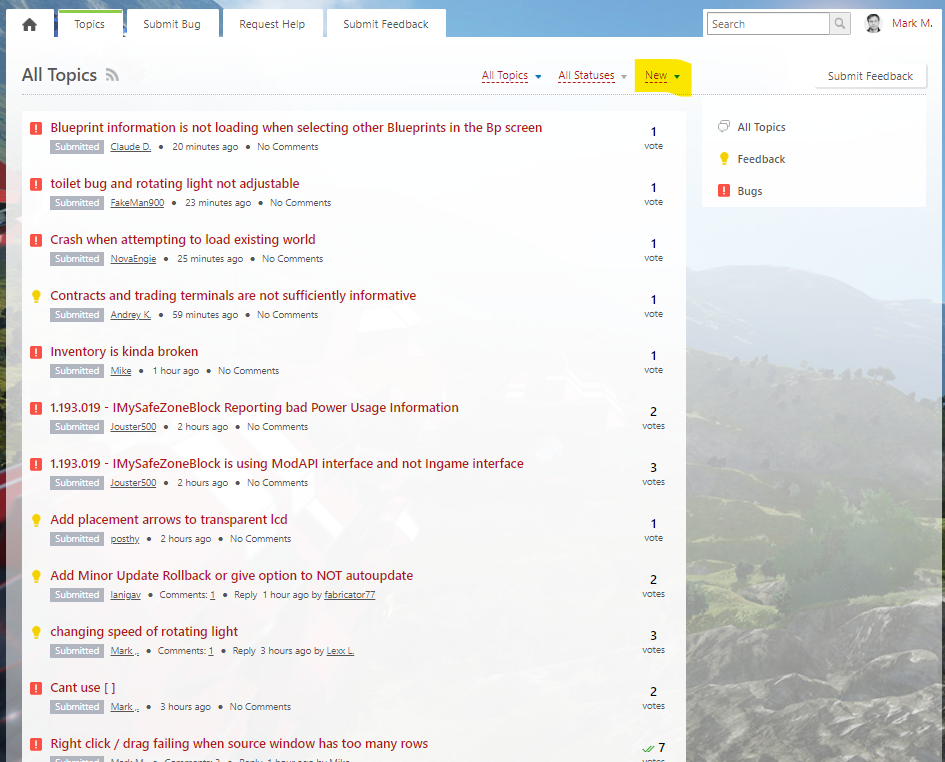Click the All Topics speech bubble icon in sidebar
This screenshot has height=762, width=945.
724,127
